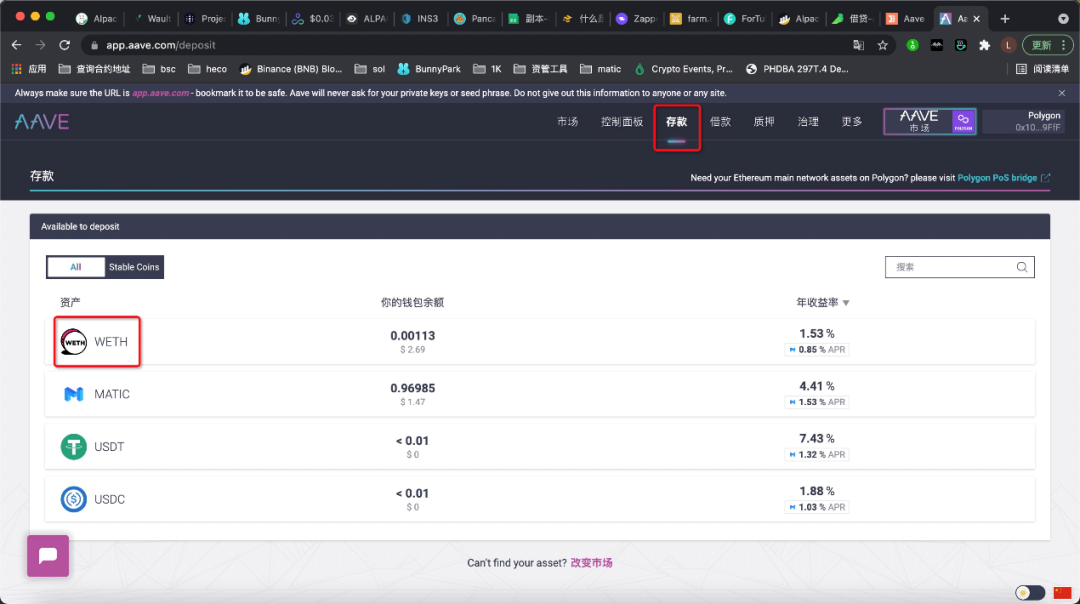Viewport: 1080px width, 604px height.
Task: Open the Polygon PoS bridge link
Action: [x=995, y=177]
